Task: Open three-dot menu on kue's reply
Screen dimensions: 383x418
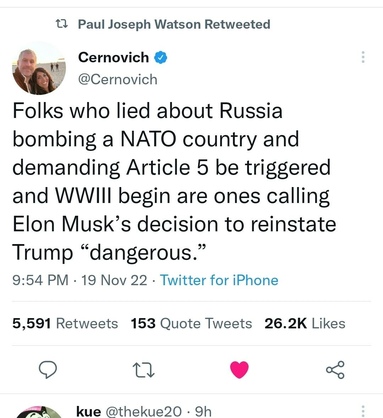Action: (x=363, y=411)
